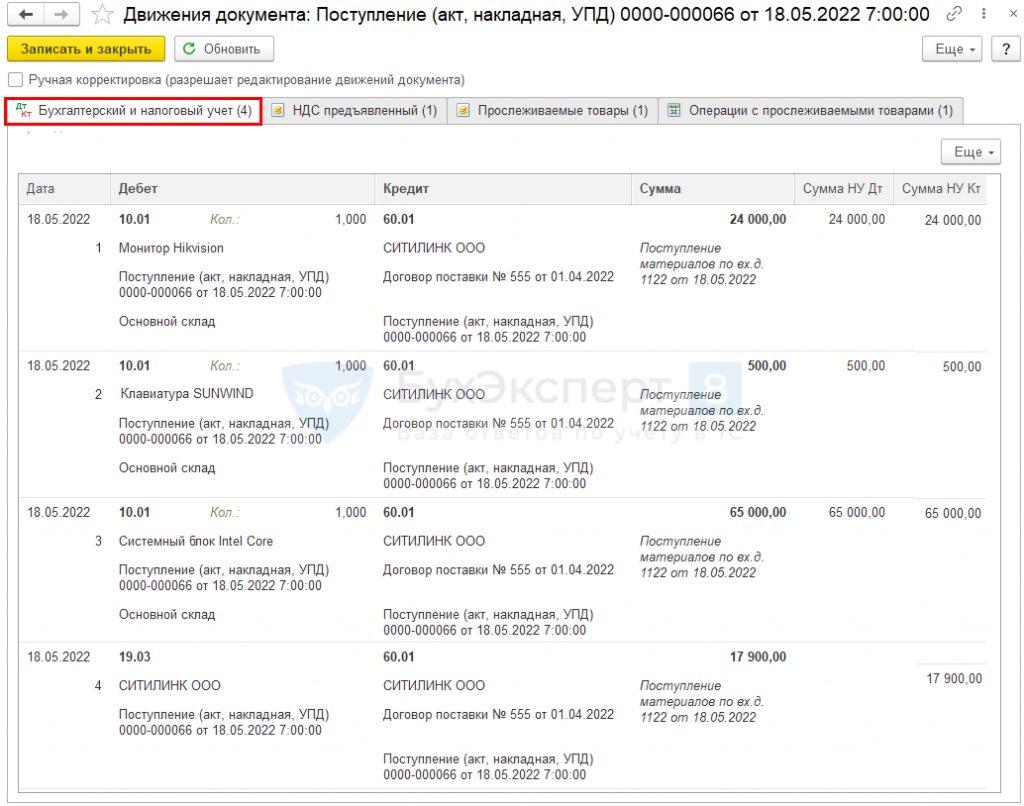The width and height of the screenshot is (1024, 806).
Task: Click the bold 500,00 Сумма value
Action: (x=767, y=366)
